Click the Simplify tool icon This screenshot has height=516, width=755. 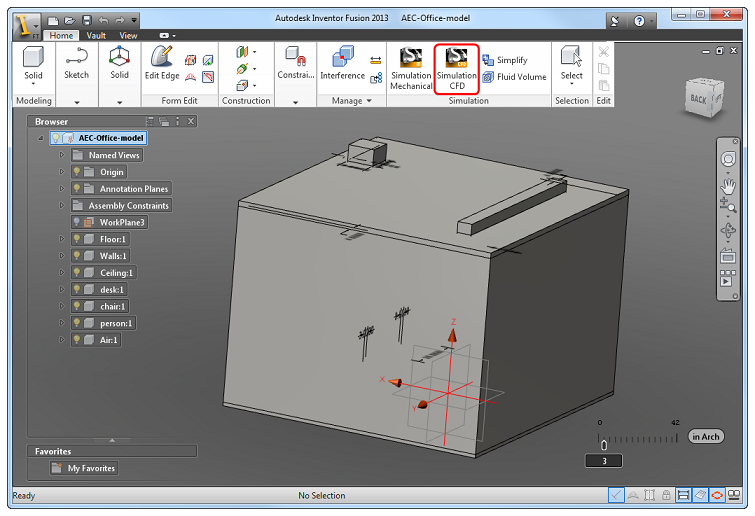pos(488,60)
